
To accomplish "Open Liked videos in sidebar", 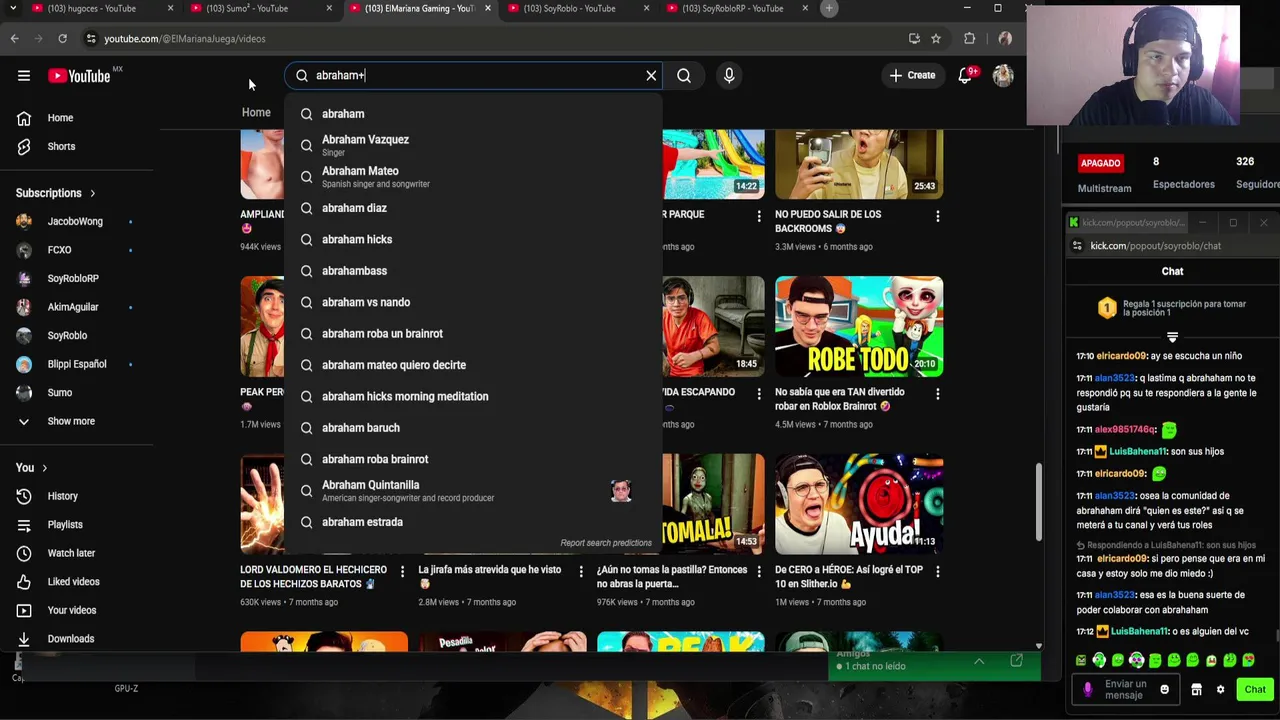I will [73, 581].
